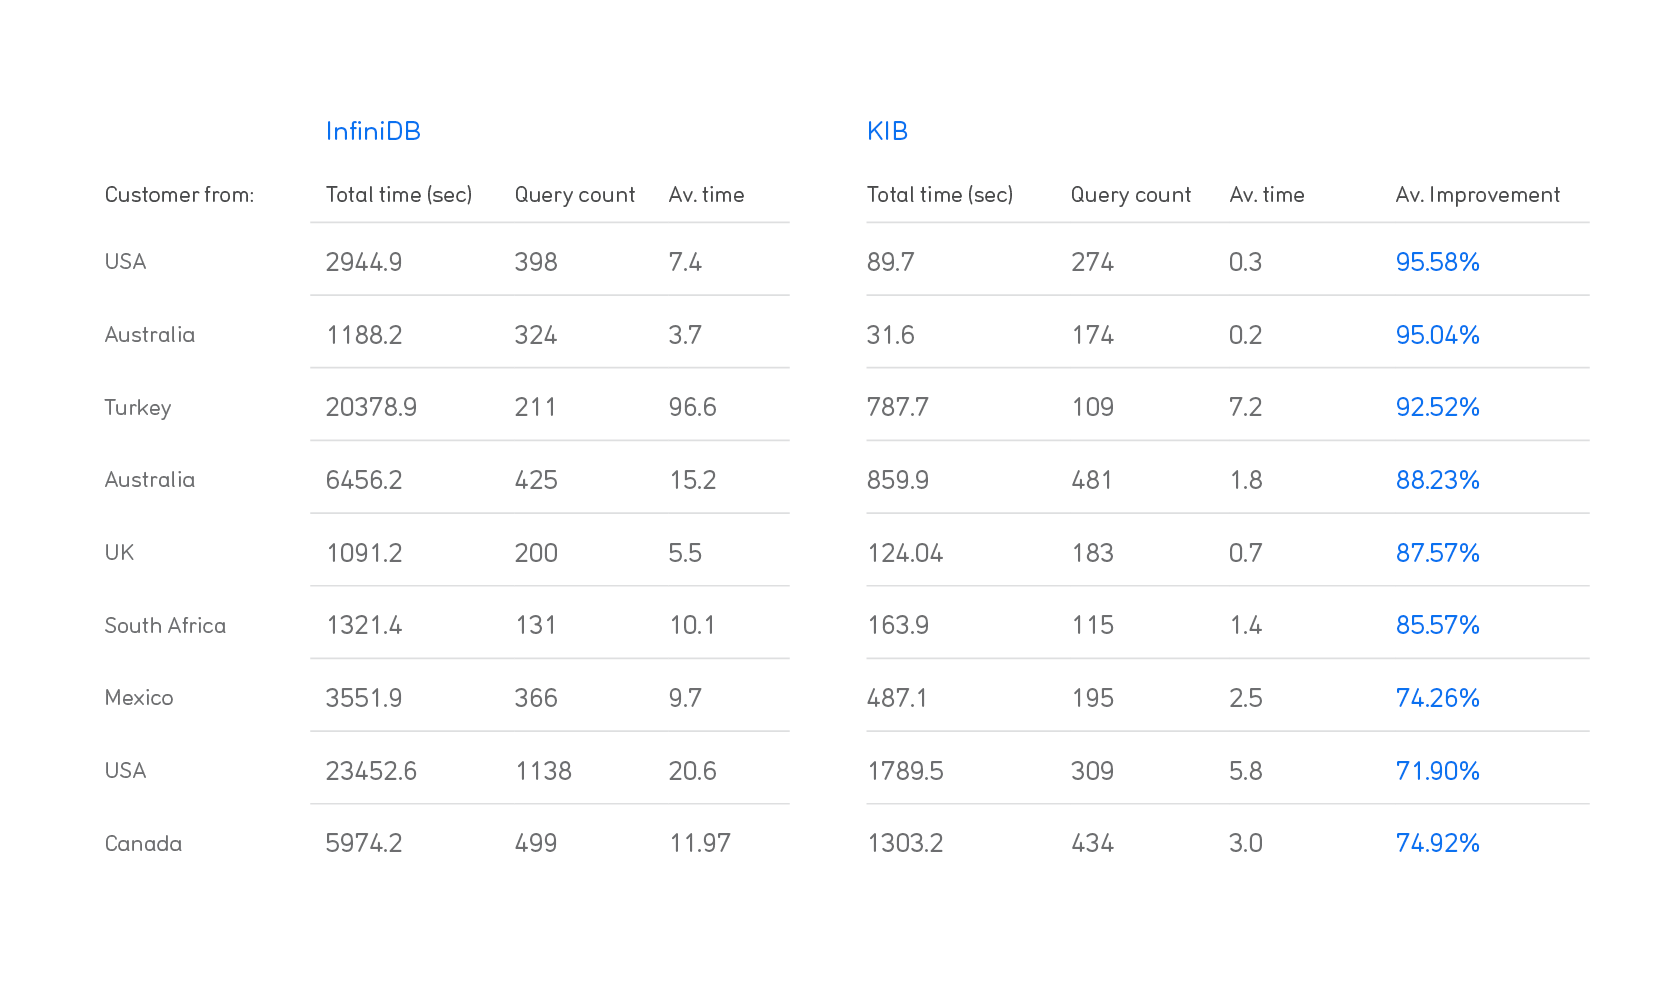Select the 'Customer from:' column header
This screenshot has height=981, width=1667.
point(179,195)
